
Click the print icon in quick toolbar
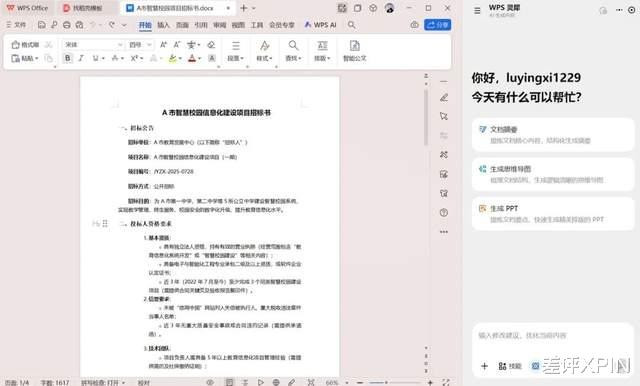[x=67, y=25]
